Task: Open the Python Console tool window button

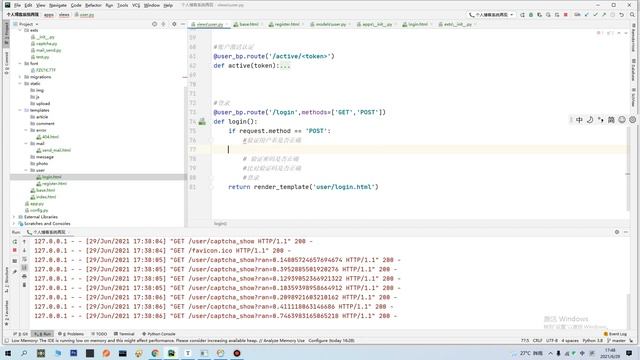Action: [x=158, y=334]
